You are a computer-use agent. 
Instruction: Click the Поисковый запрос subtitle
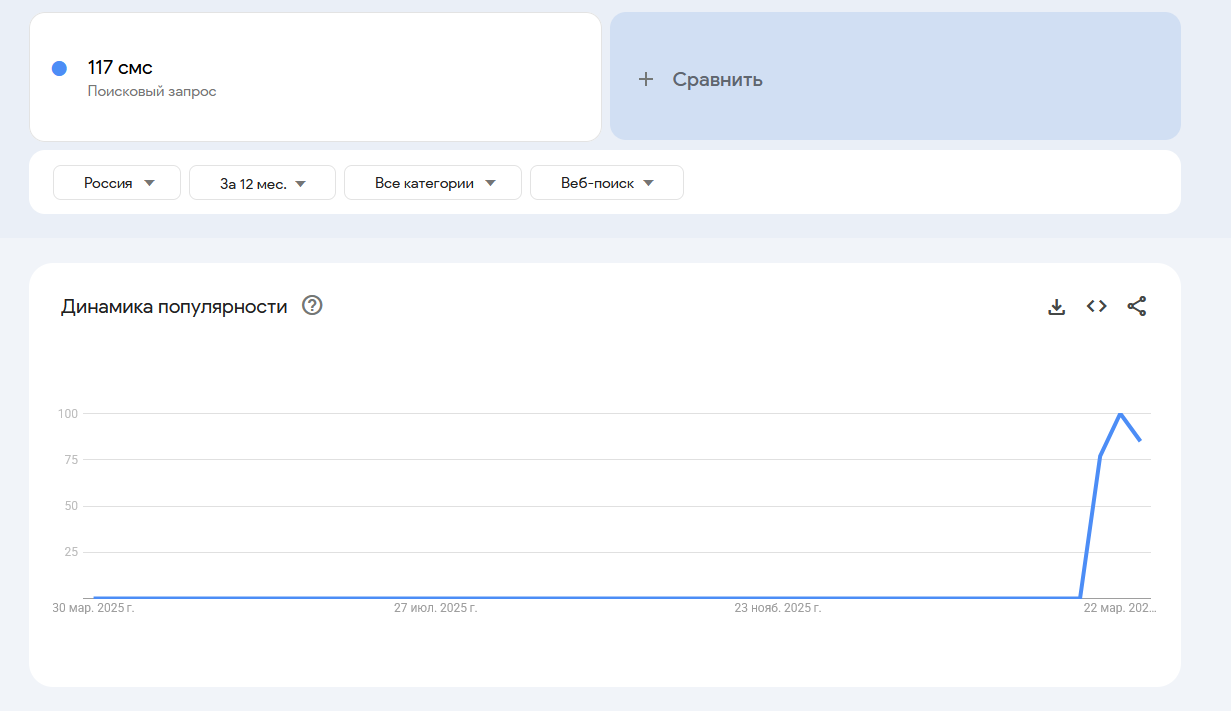pyautogui.click(x=152, y=92)
